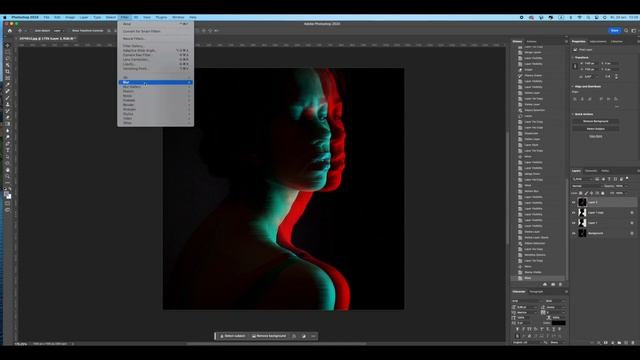
Task: Click the Share button
Action: (614, 31)
